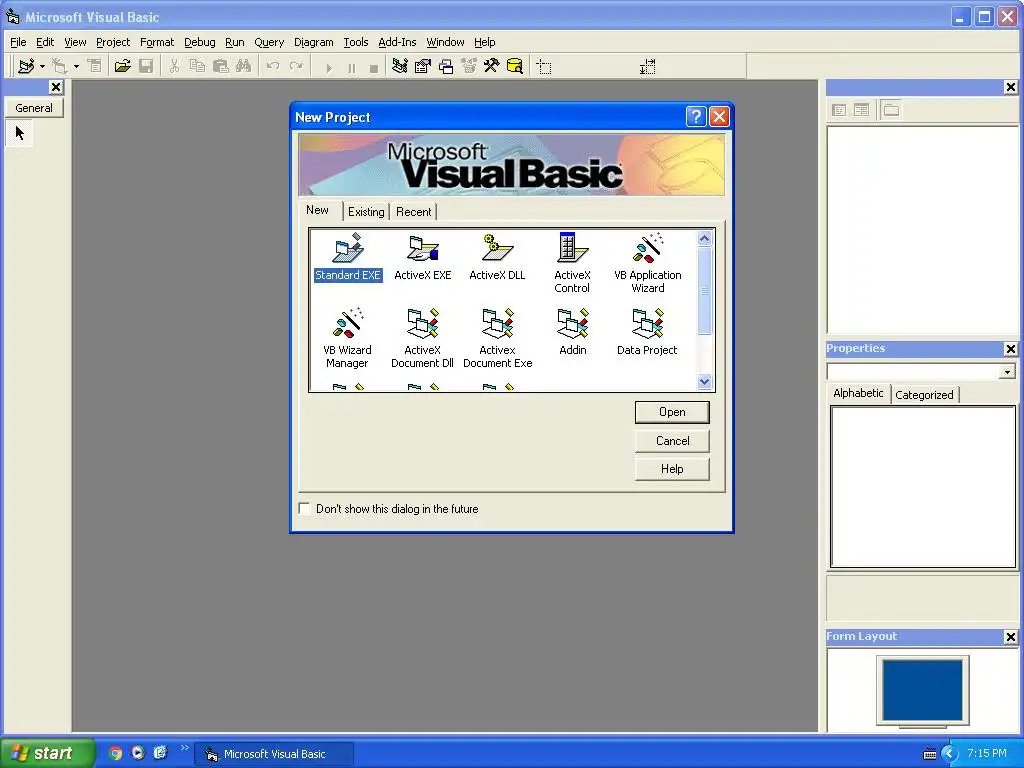Screen dimensions: 1024x768
Task: Open Project Explorer from toolbar icon
Action: 400,66
